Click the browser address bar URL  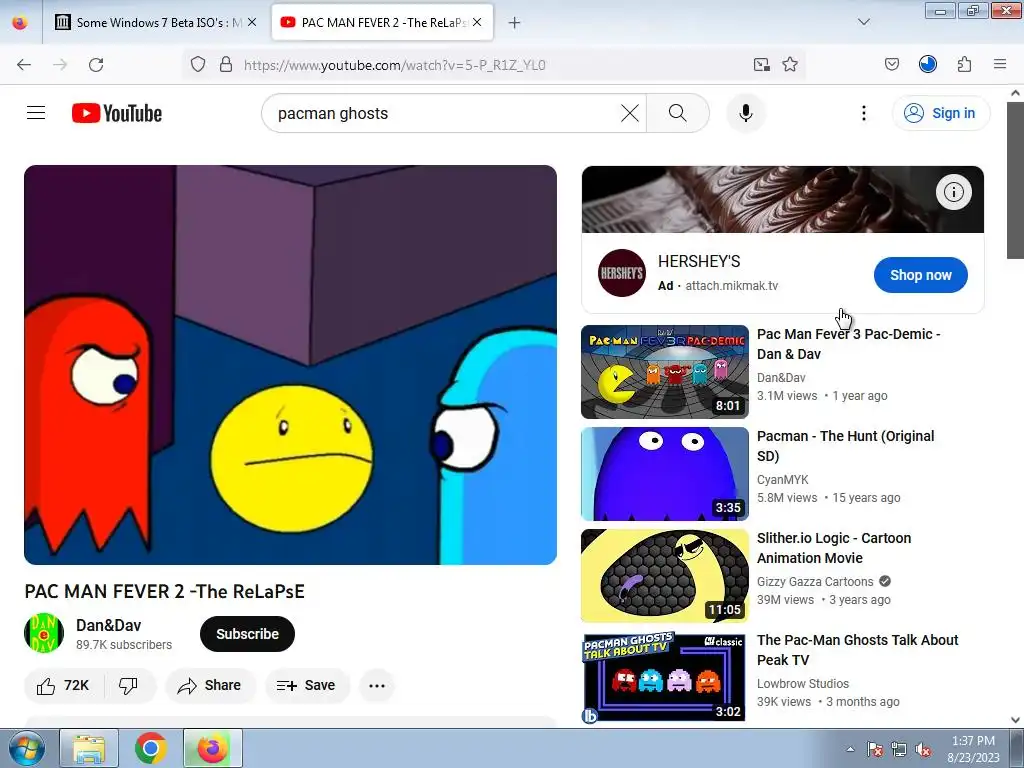click(394, 65)
